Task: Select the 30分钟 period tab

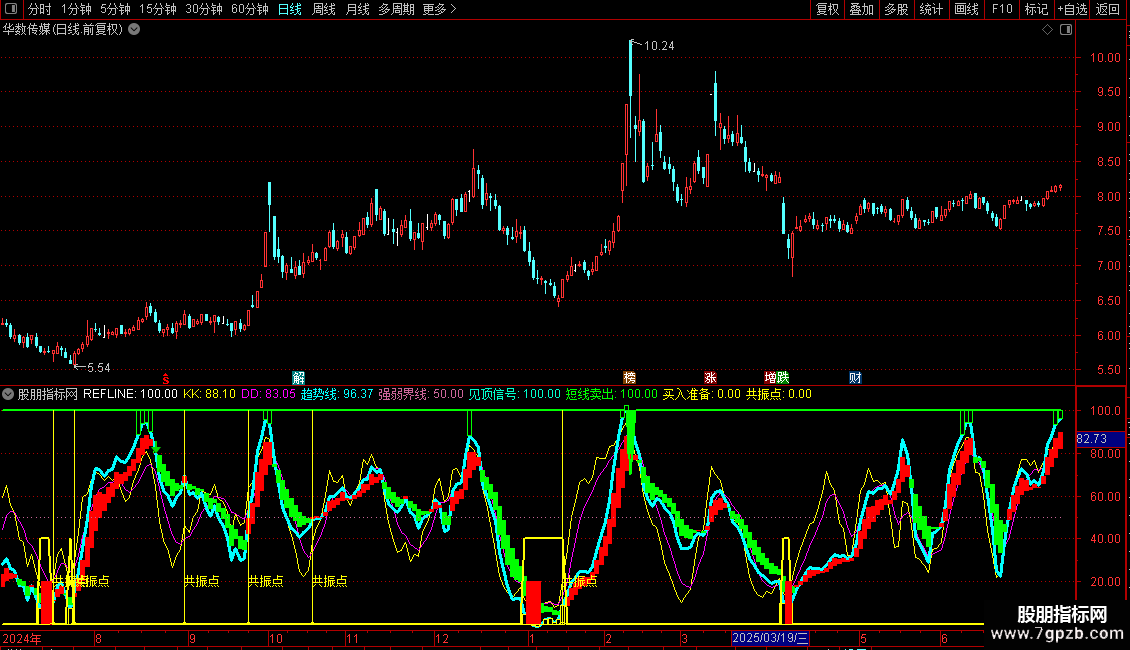Action: (204, 9)
